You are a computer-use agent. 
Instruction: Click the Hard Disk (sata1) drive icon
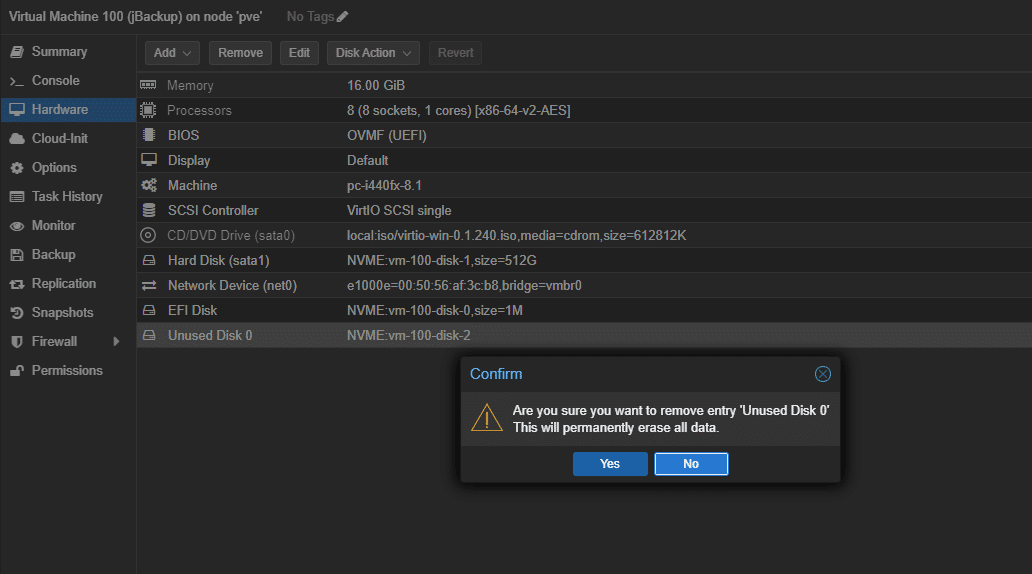pyautogui.click(x=149, y=260)
